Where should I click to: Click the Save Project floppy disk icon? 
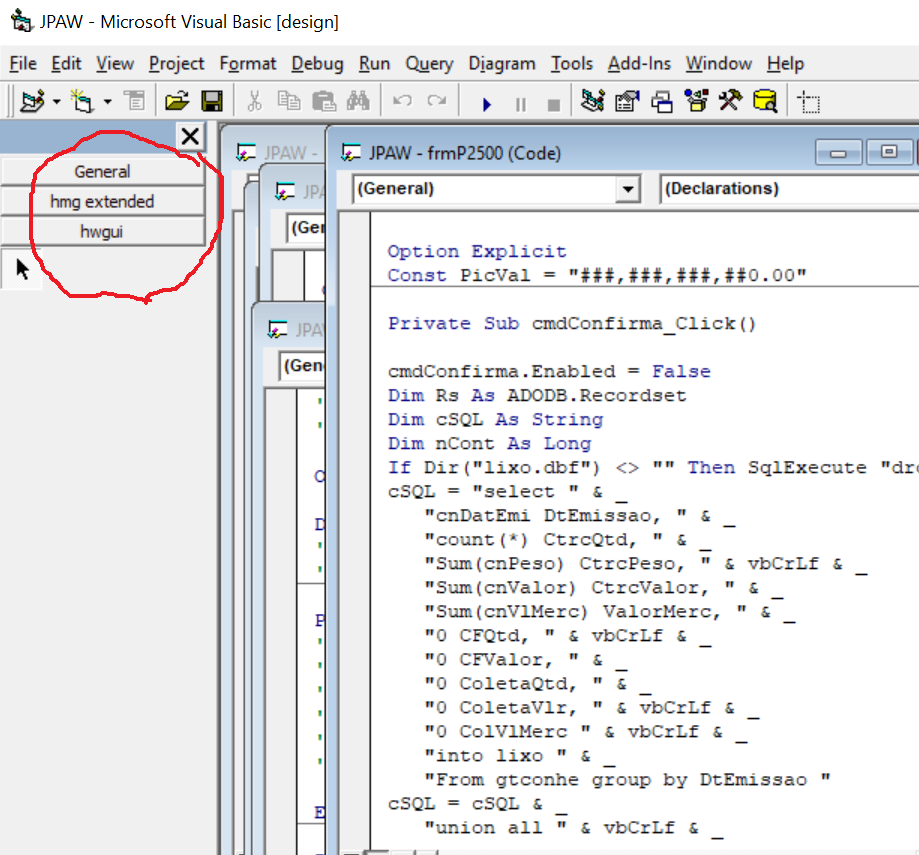coord(211,101)
